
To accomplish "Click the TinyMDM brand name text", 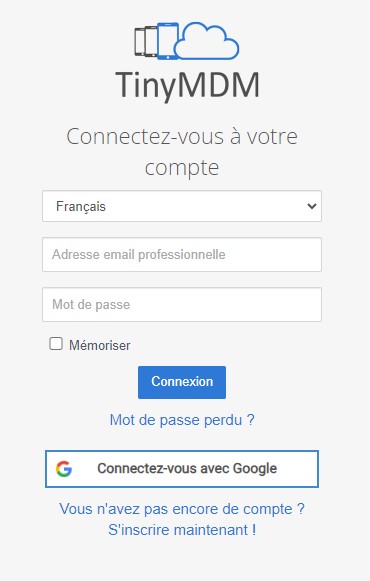I will coord(187,86).
